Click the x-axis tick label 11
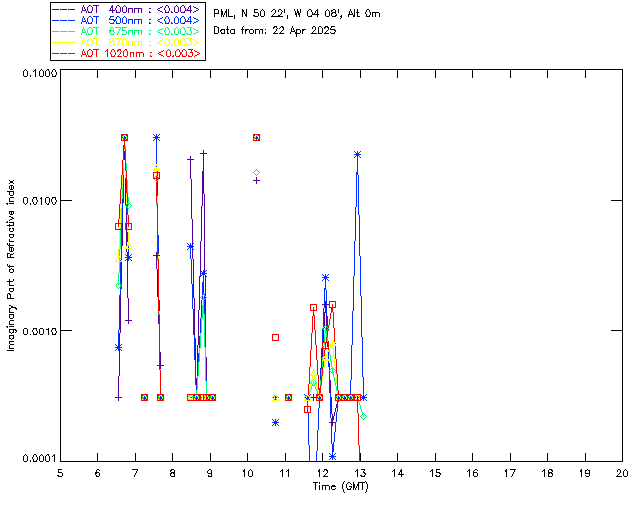The width and height of the screenshot is (640, 512). pyautogui.click(x=285, y=473)
